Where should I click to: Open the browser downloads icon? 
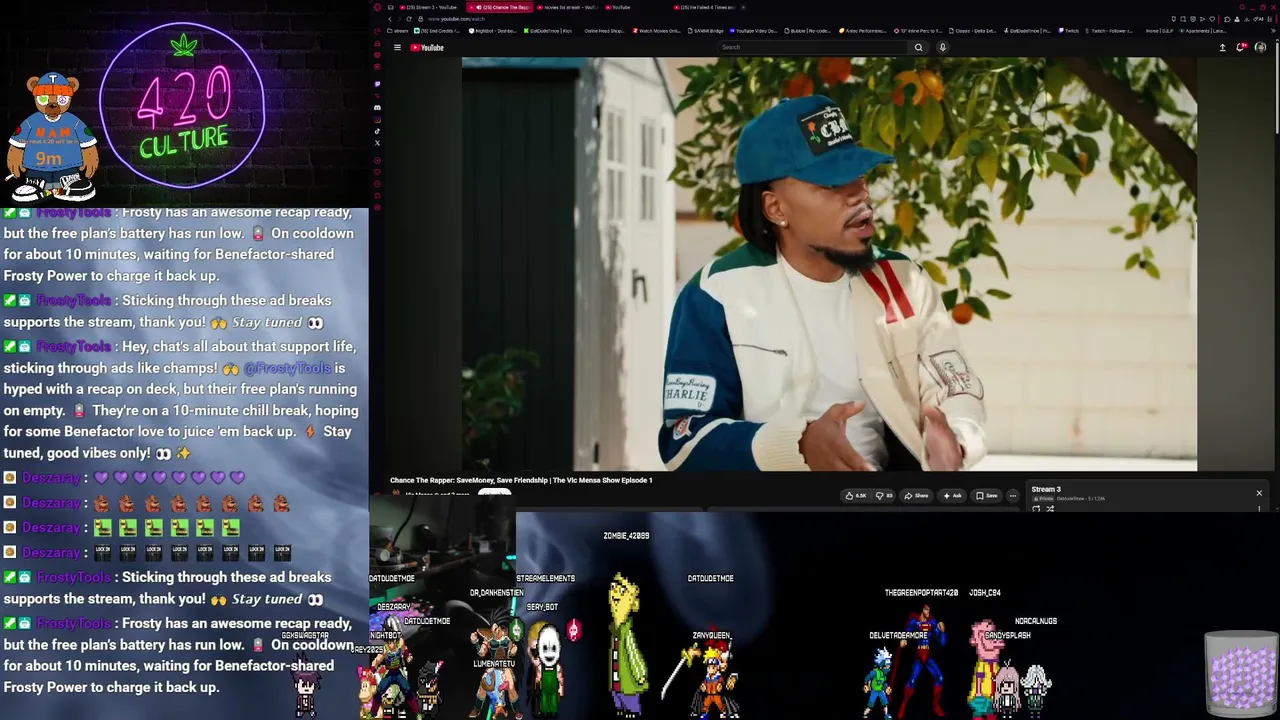click(1247, 19)
